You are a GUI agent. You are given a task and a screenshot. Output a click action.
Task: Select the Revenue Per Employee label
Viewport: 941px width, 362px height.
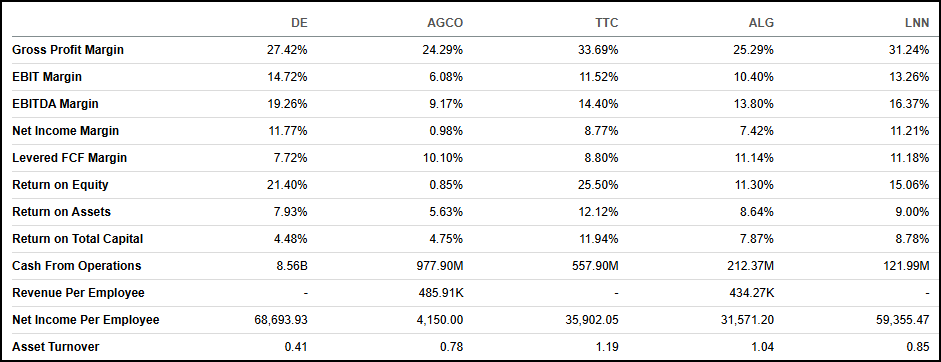pyautogui.click(x=79, y=293)
